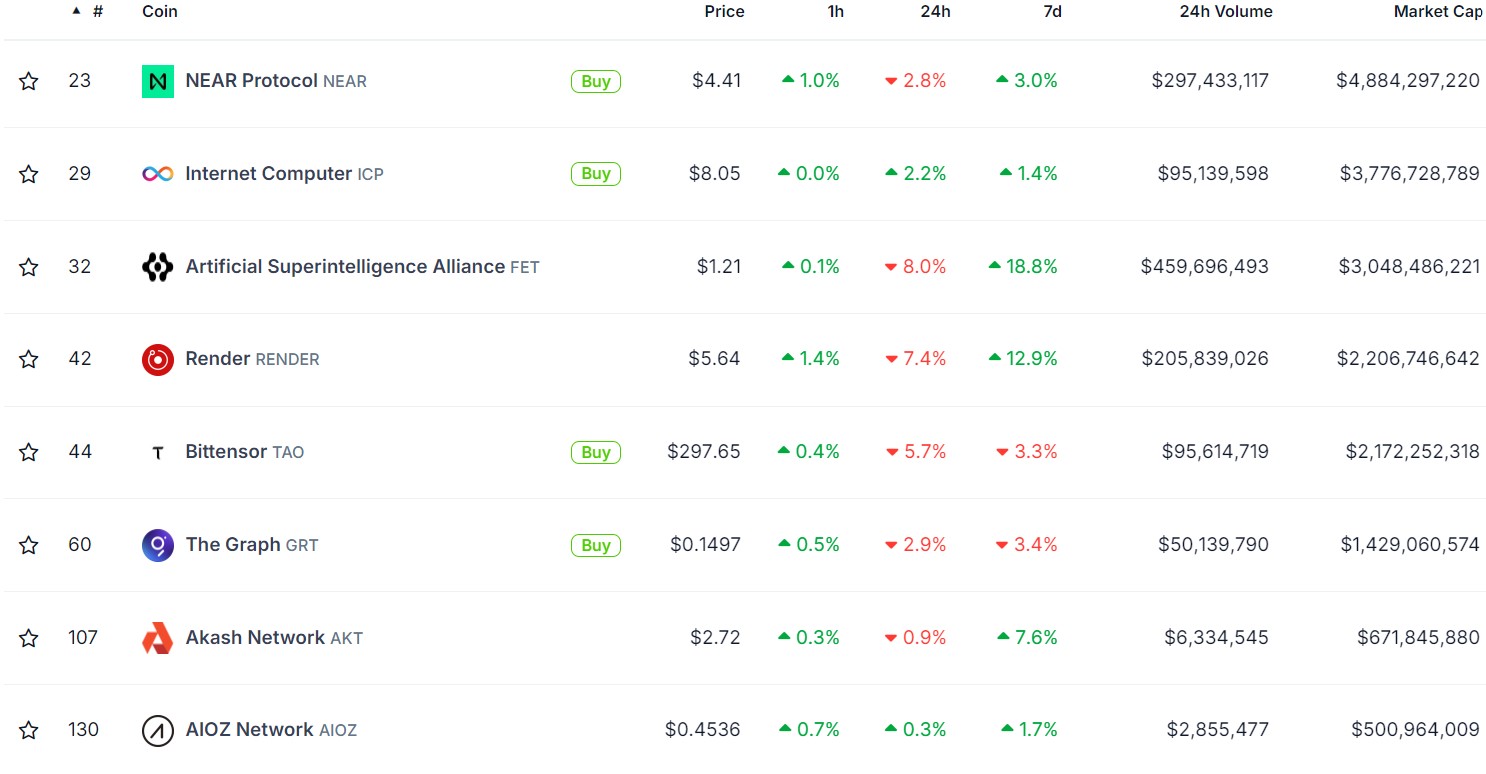
Task: Open the Akash Network coin link
Action: coord(255,638)
